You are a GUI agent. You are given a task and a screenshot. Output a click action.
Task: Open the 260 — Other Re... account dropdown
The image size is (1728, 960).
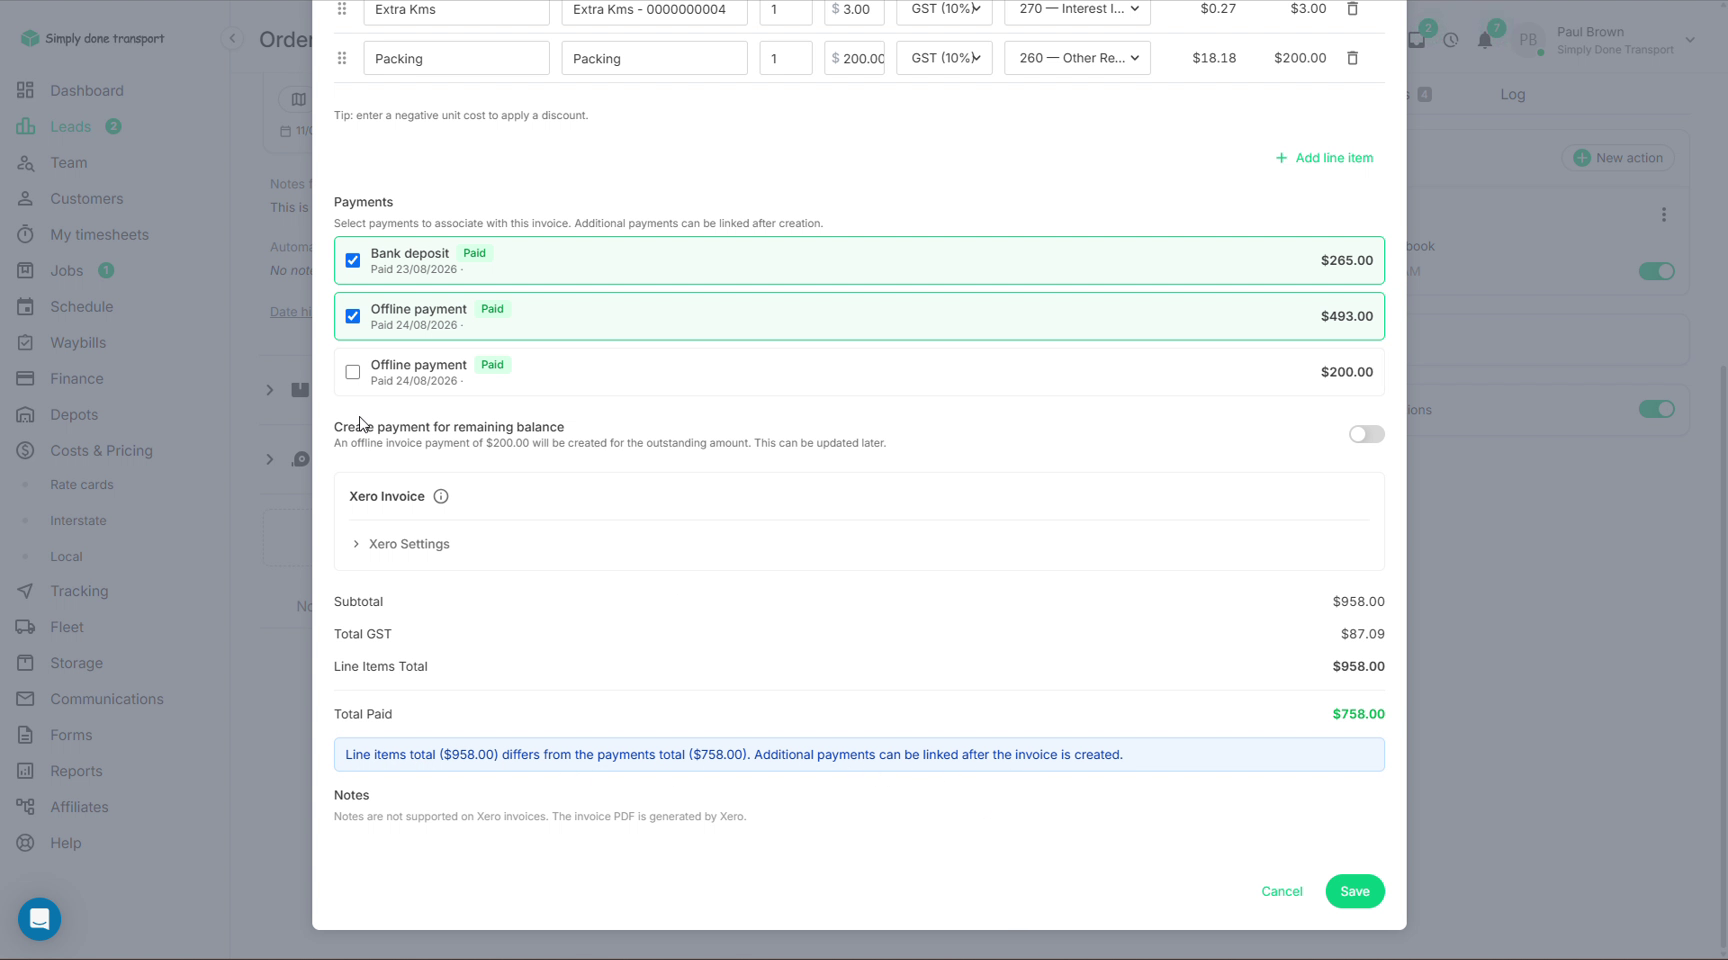tap(1077, 58)
